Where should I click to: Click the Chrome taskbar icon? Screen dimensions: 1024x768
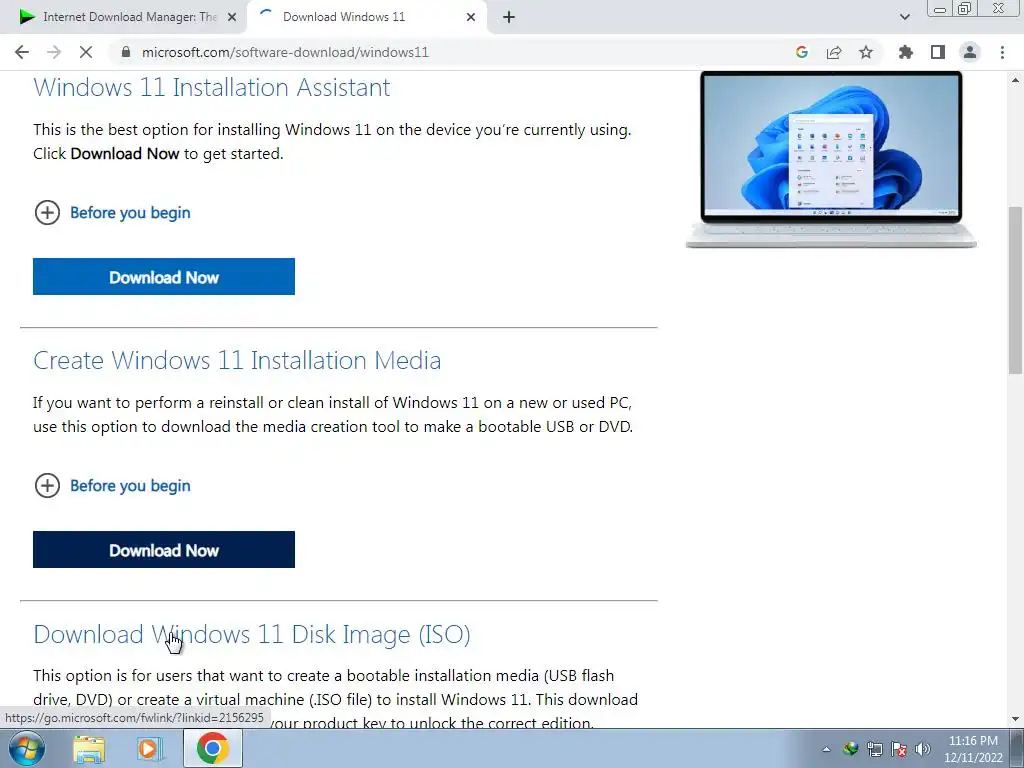(212, 748)
